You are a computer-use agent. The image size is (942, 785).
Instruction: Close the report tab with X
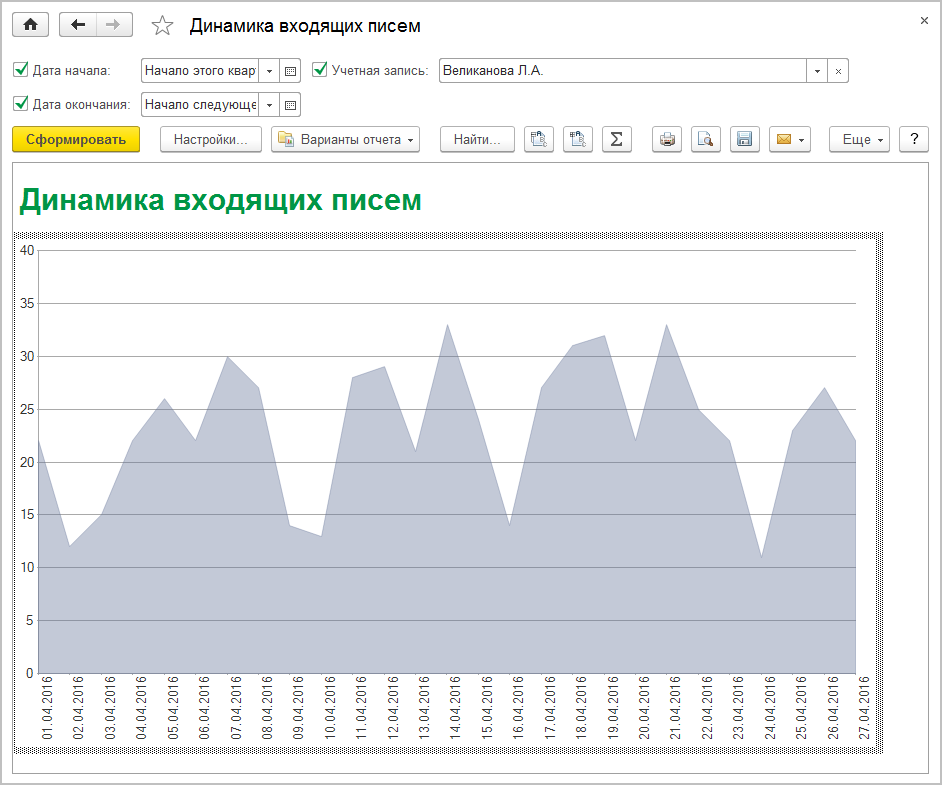pyautogui.click(x=924, y=21)
